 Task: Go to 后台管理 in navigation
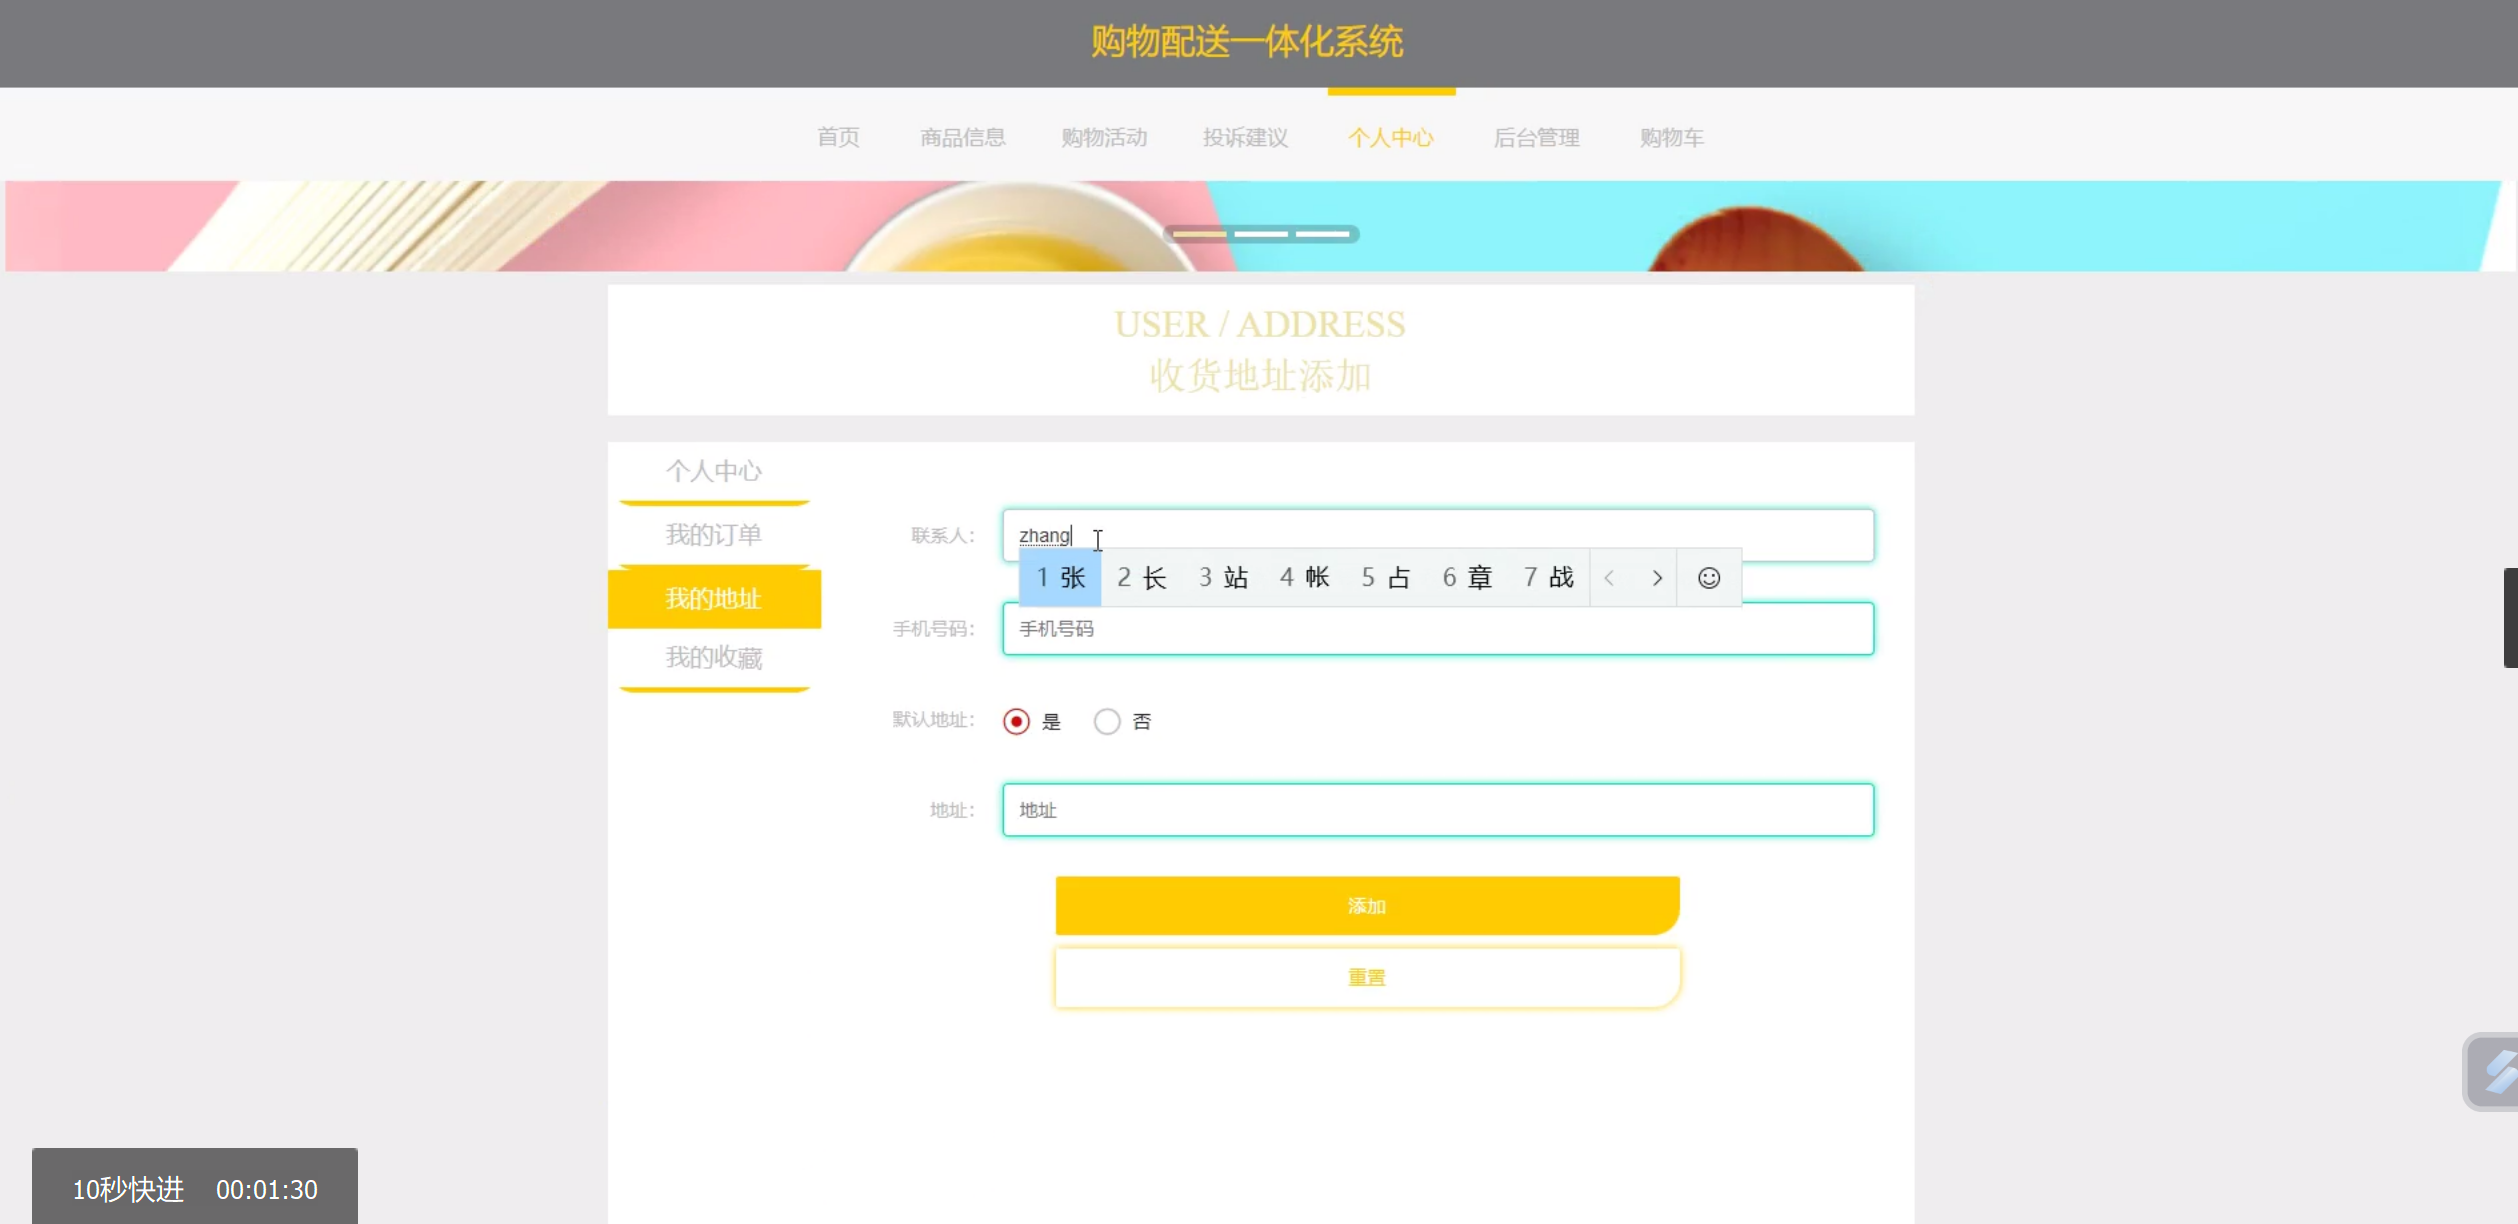[x=1536, y=138]
